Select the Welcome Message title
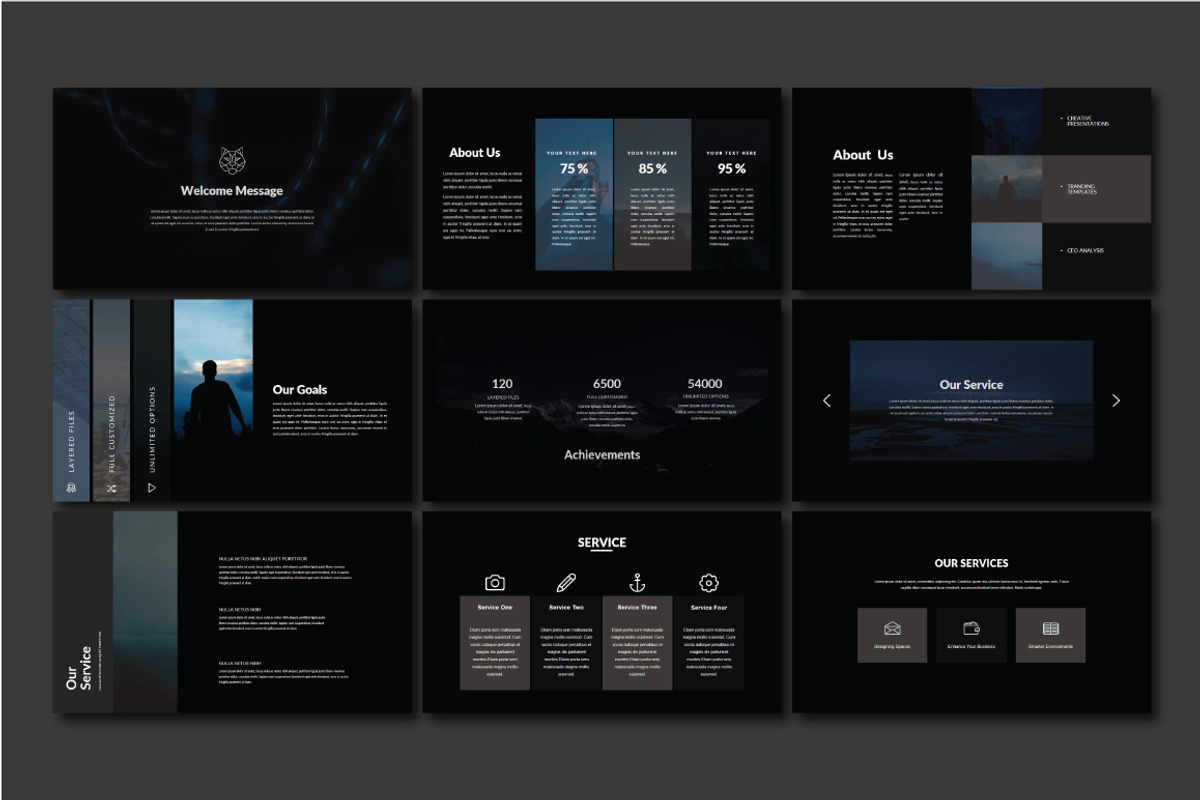The height and width of the screenshot is (800, 1200). [x=232, y=190]
